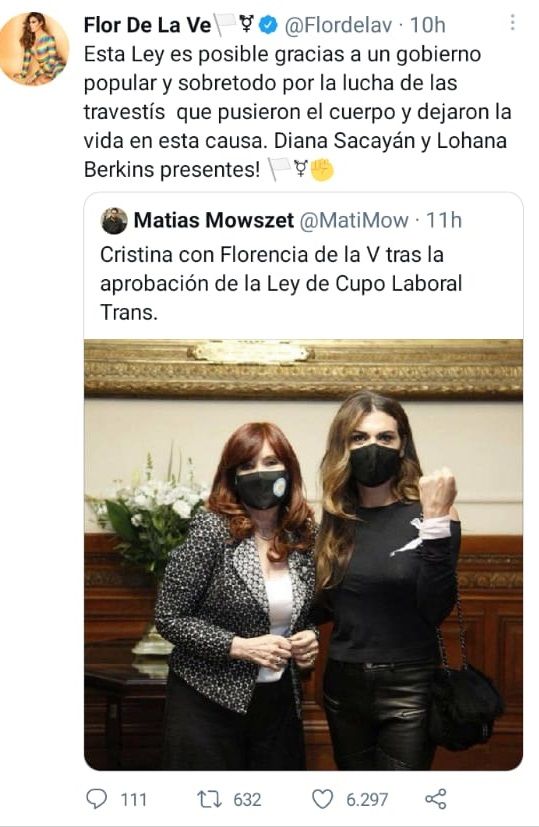The height and width of the screenshot is (827, 539).
Task: Click the 10h tweet timestamp
Action: [x=428, y=25]
